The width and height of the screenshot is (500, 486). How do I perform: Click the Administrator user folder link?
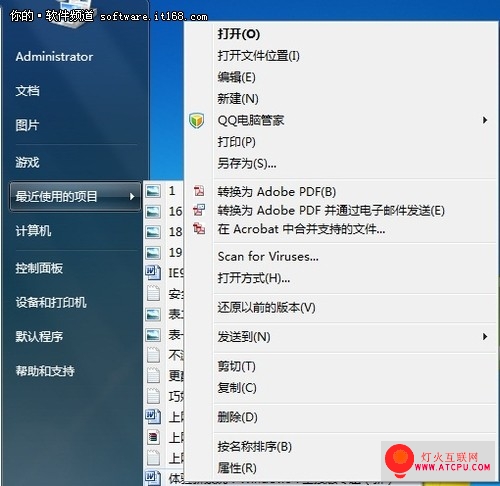click(54, 57)
